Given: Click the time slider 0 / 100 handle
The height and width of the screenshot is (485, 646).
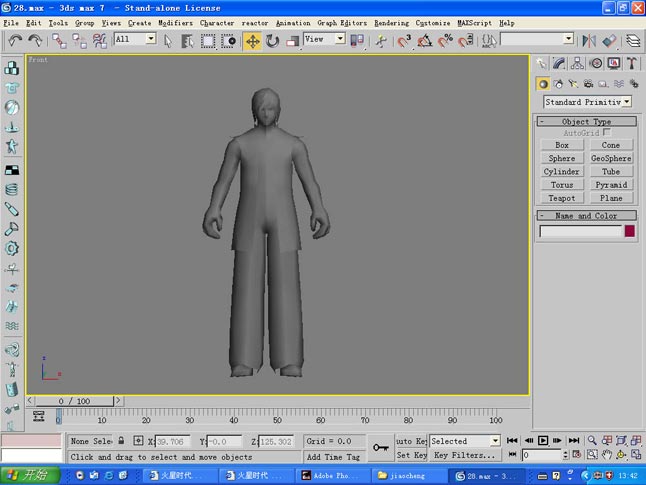Looking at the screenshot, I should 74,401.
